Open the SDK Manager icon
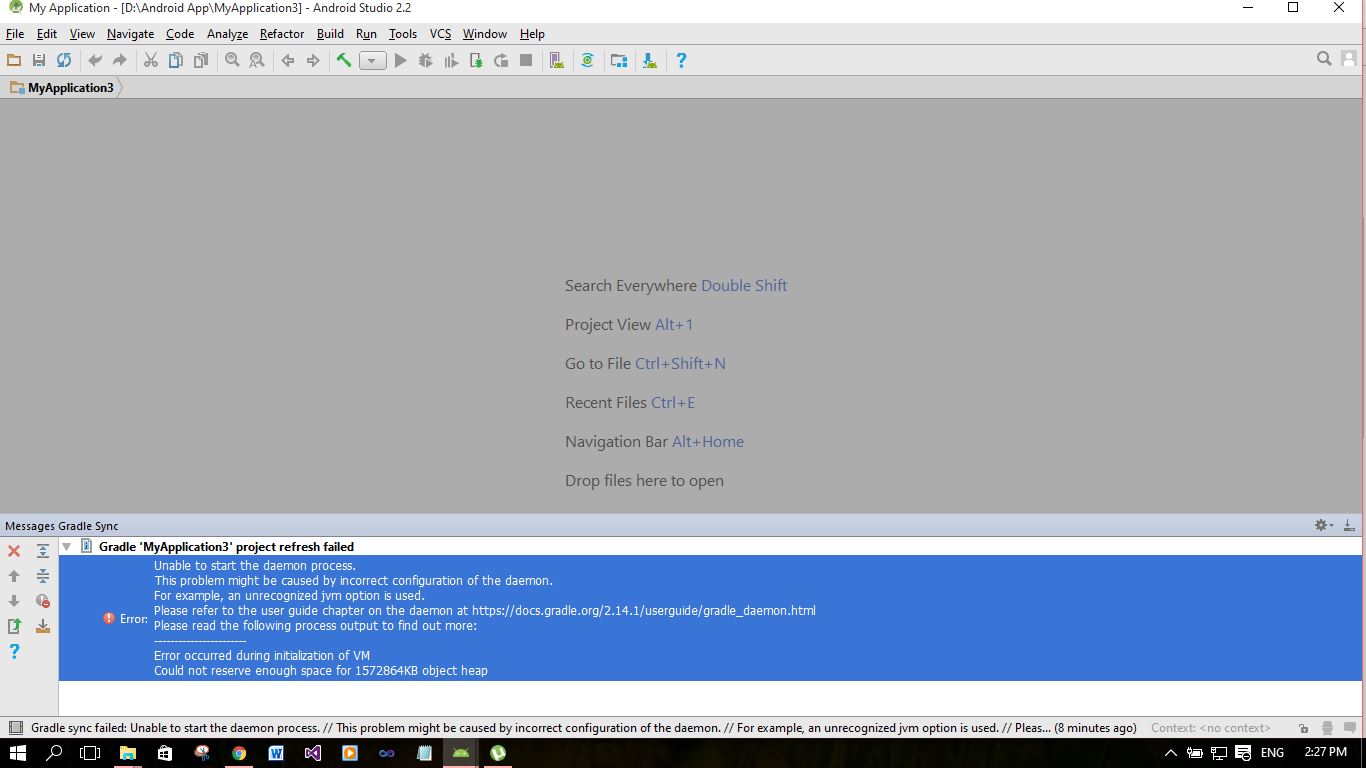Image resolution: width=1366 pixels, height=768 pixels. coord(650,61)
